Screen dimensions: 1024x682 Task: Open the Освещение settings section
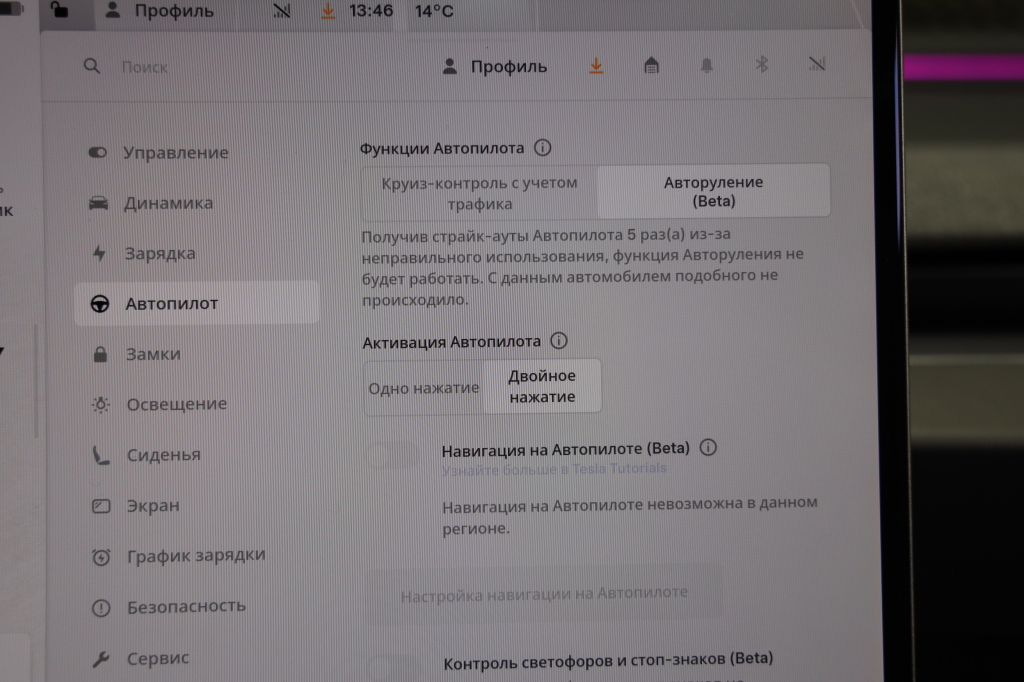(x=176, y=404)
